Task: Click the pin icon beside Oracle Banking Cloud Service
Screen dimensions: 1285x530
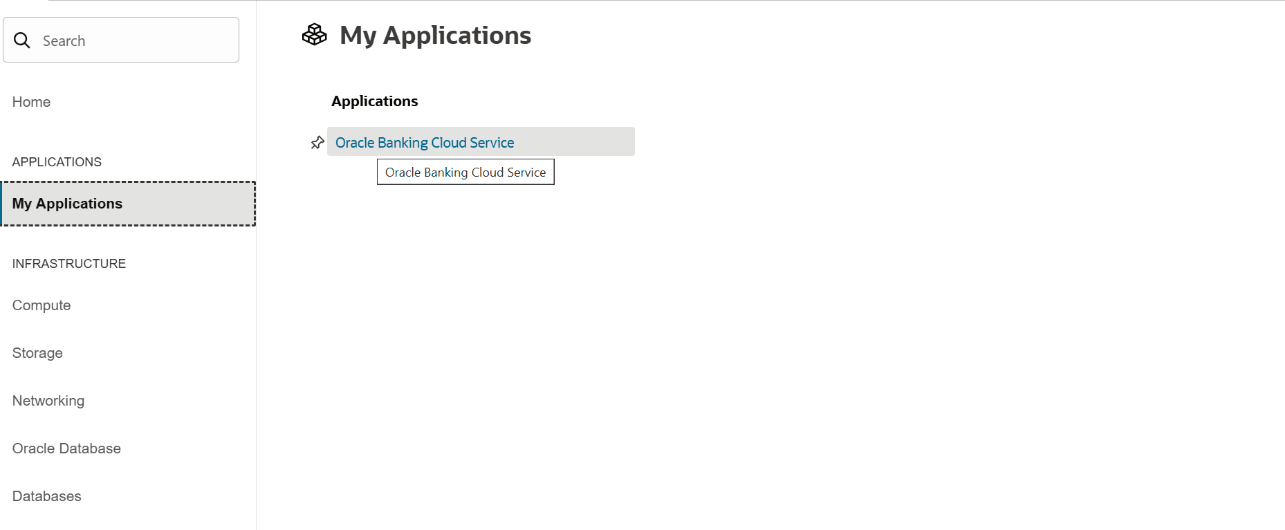Action: click(x=317, y=143)
